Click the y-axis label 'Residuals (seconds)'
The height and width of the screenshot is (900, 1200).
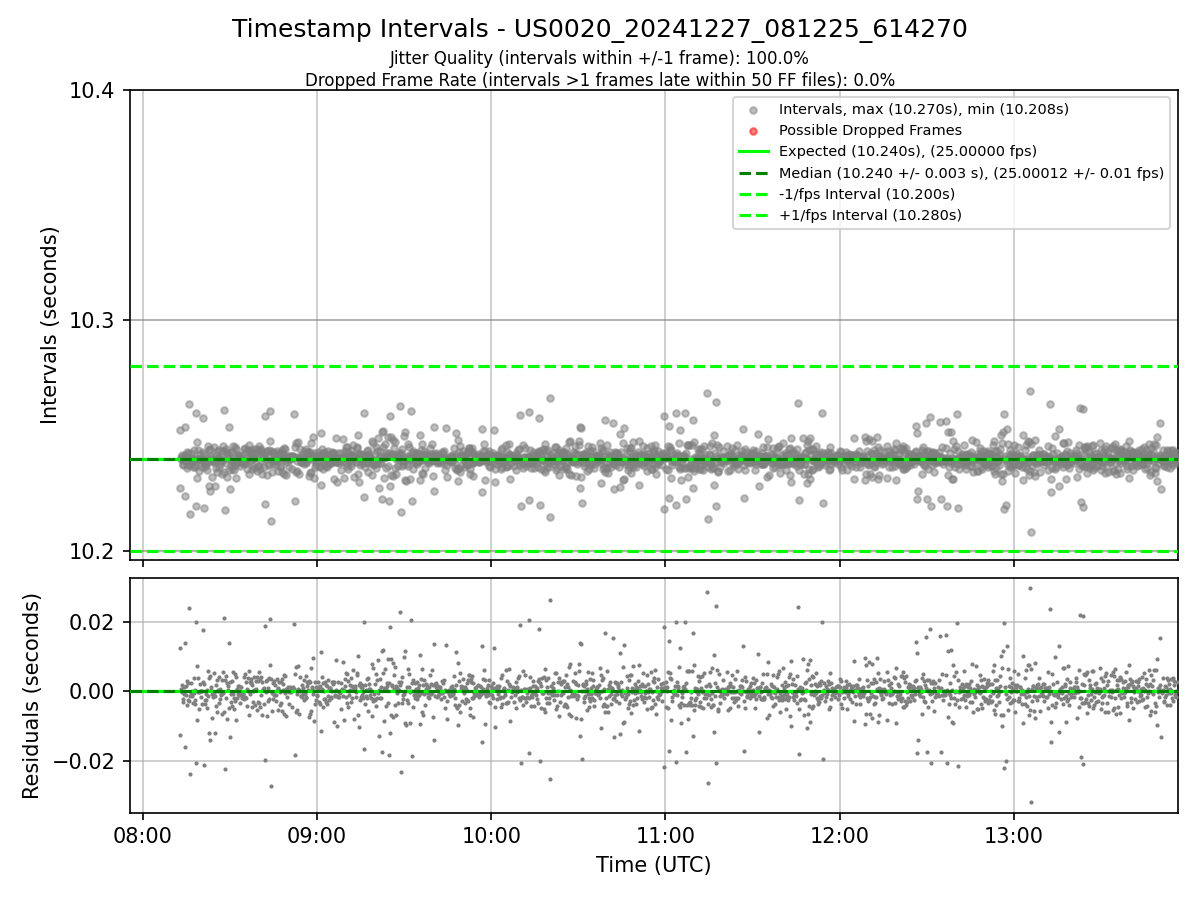click(x=32, y=696)
